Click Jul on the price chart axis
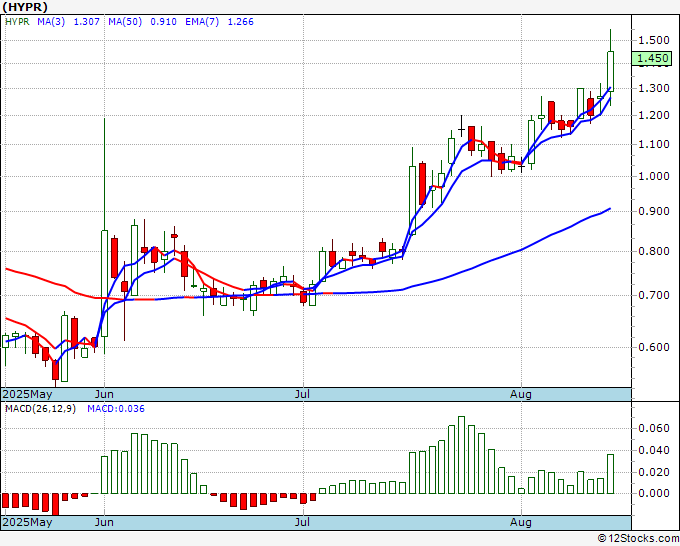Screen dimensions: 680x546 (x=302, y=394)
